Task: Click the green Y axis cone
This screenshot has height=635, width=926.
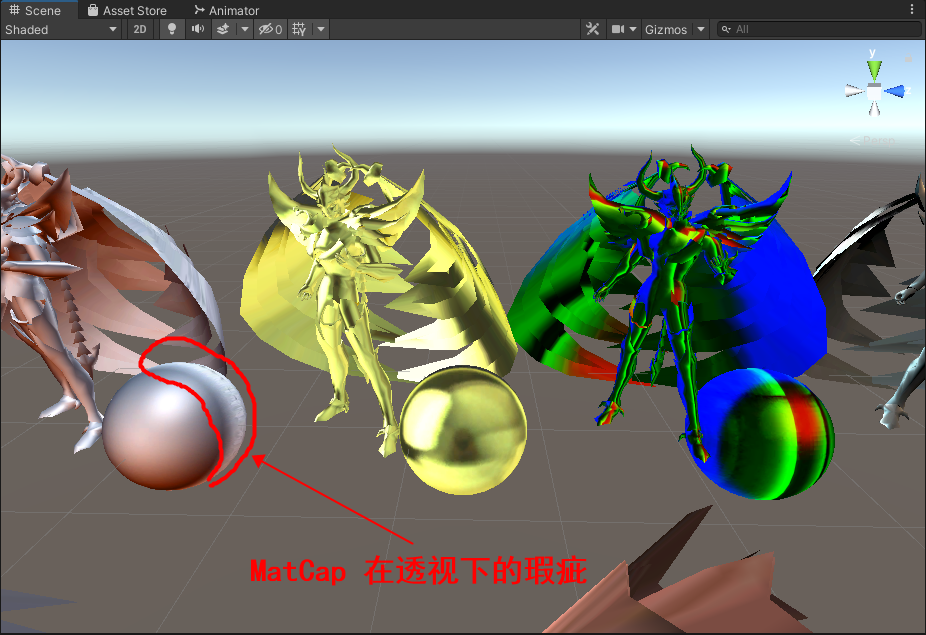Action: [874, 70]
